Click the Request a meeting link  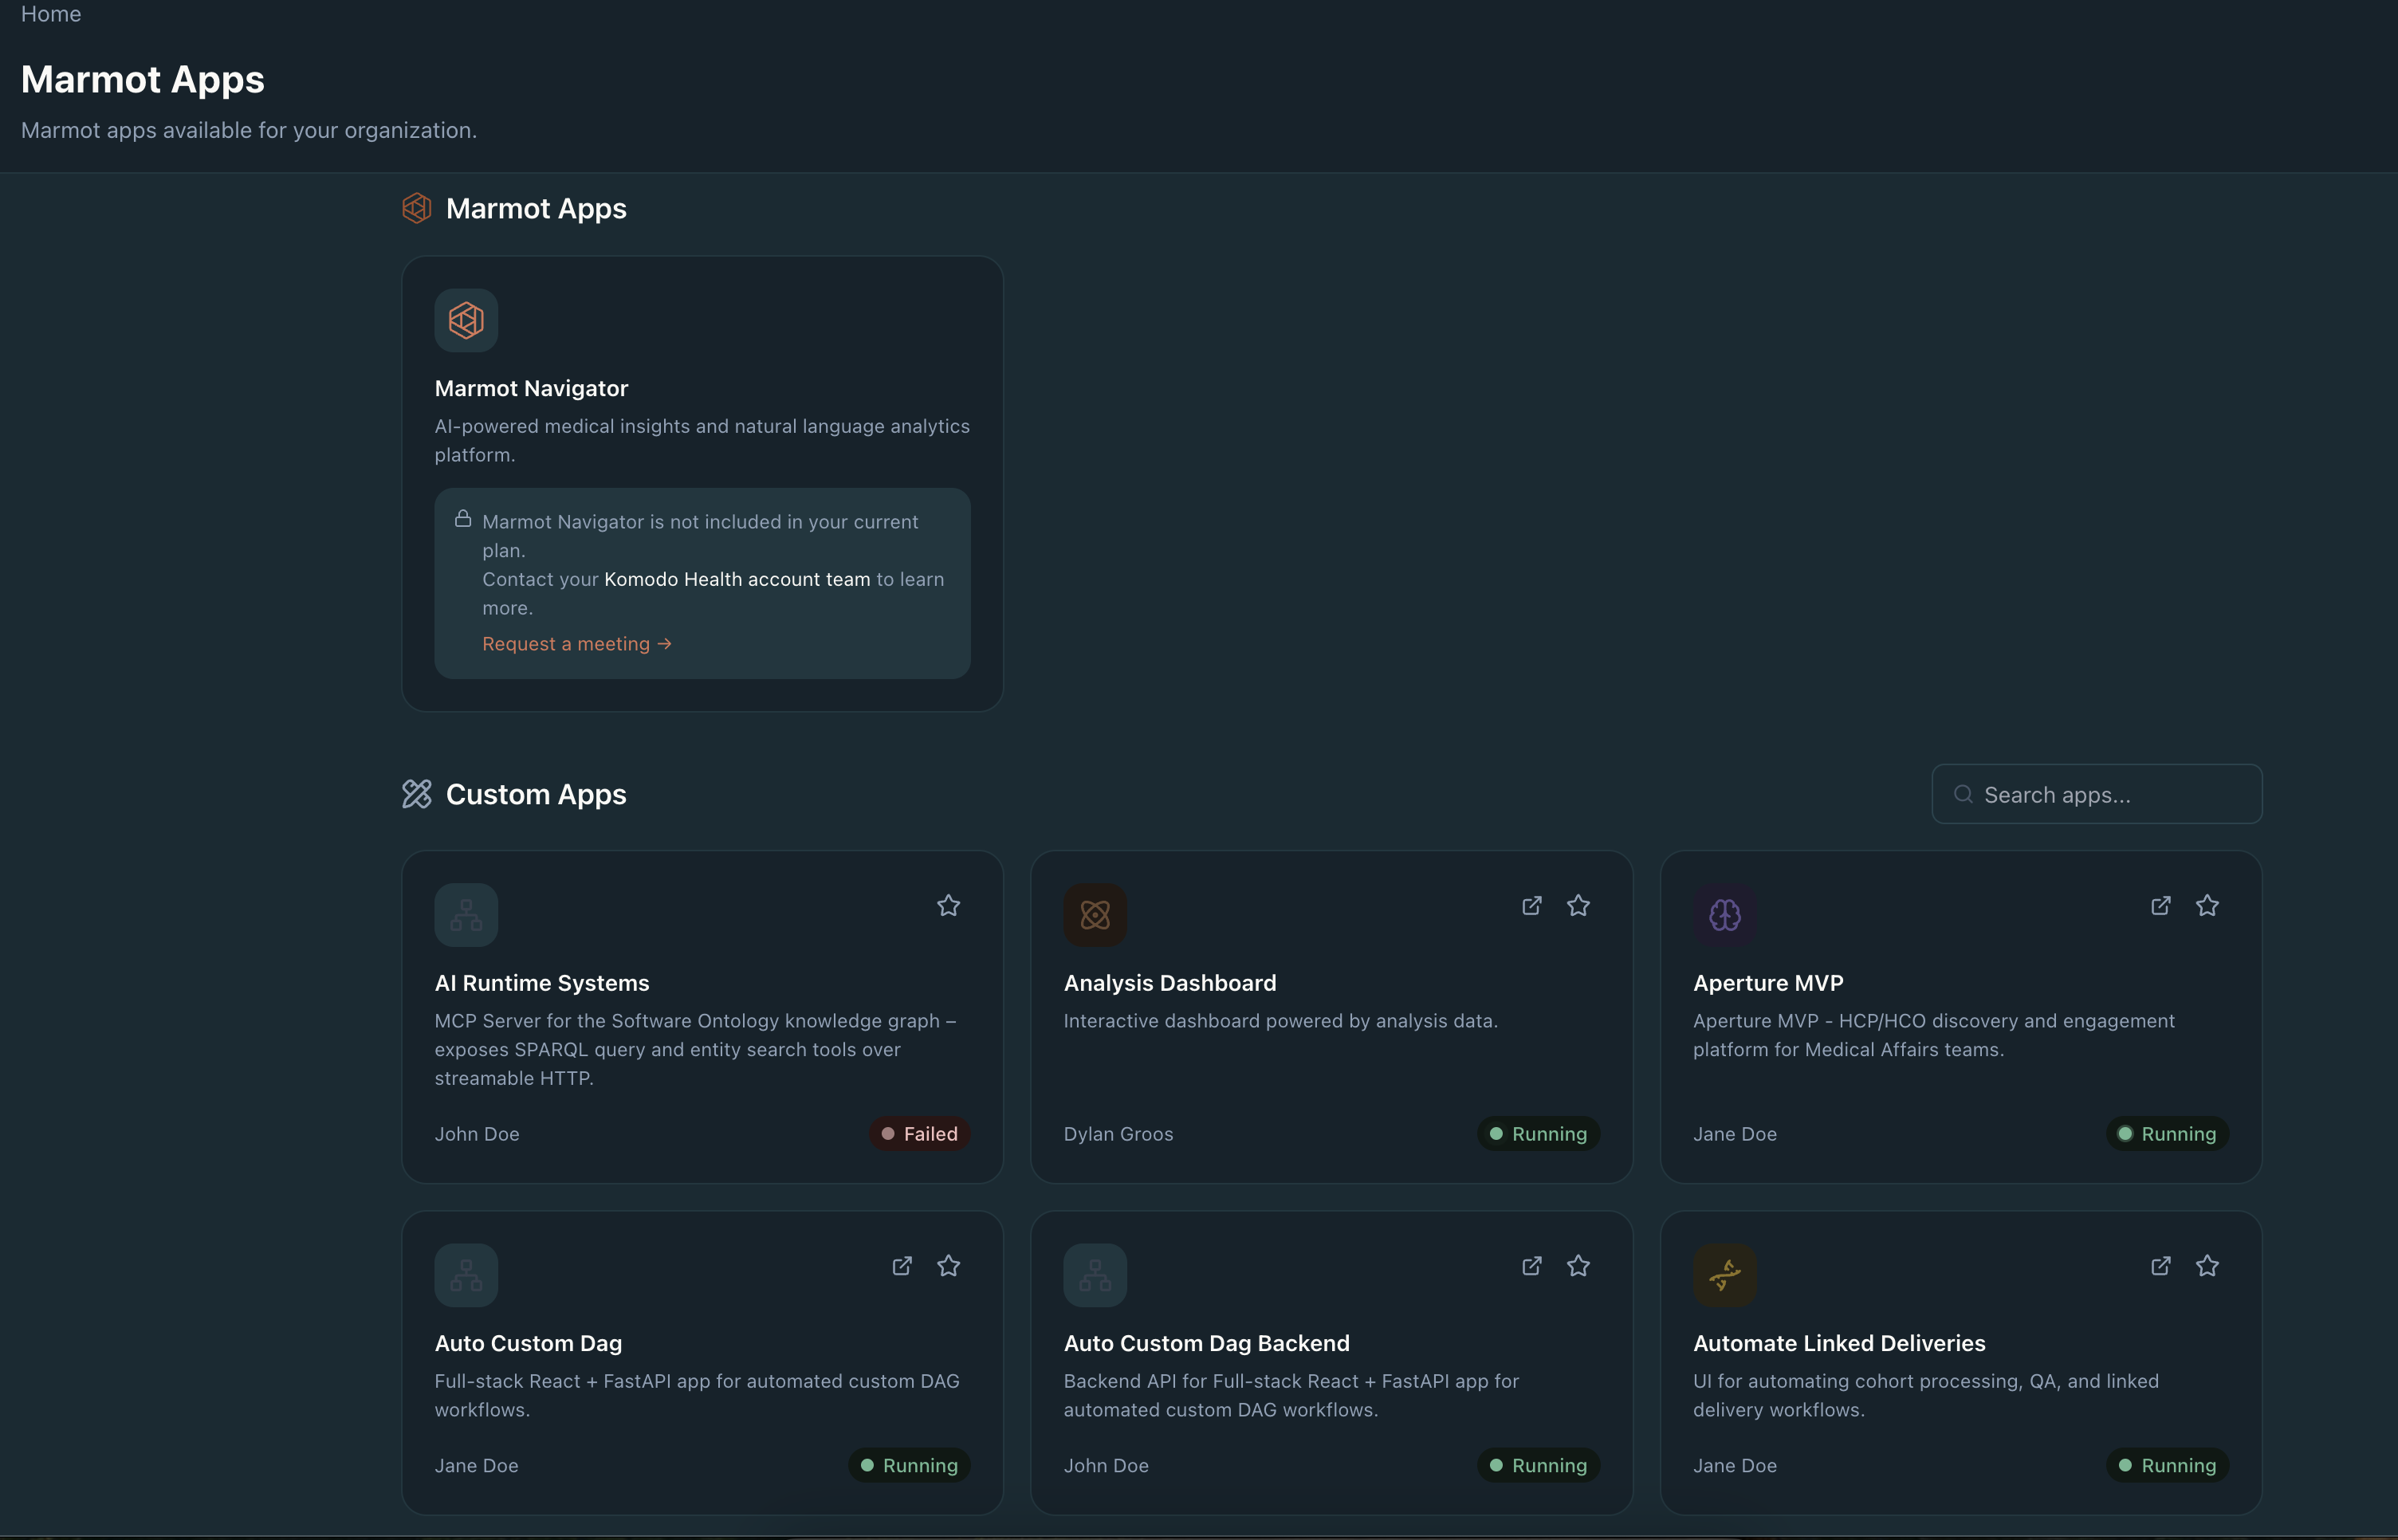(x=577, y=644)
